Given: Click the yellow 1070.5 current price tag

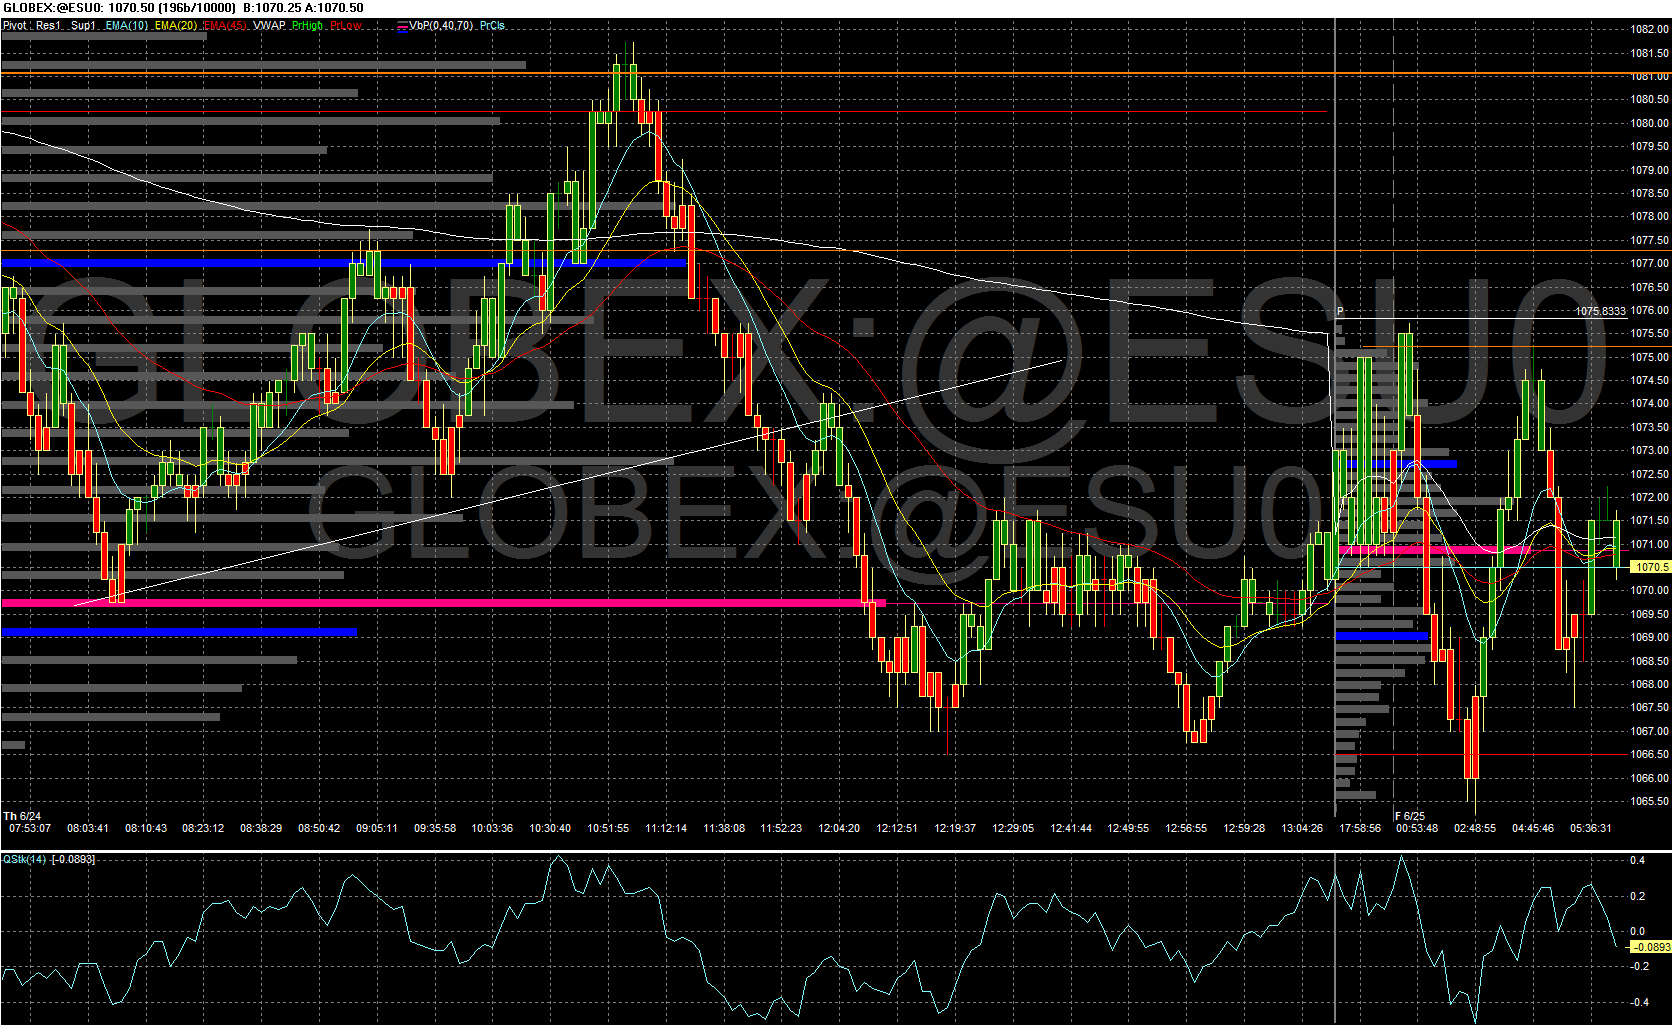Looking at the screenshot, I should click(x=1651, y=567).
